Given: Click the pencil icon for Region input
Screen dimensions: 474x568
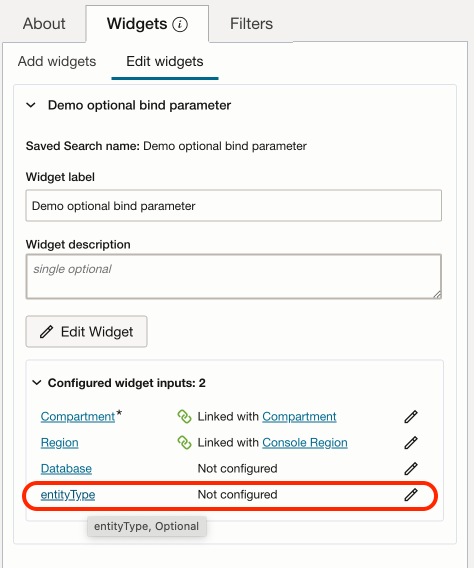Looking at the screenshot, I should tap(411, 443).
